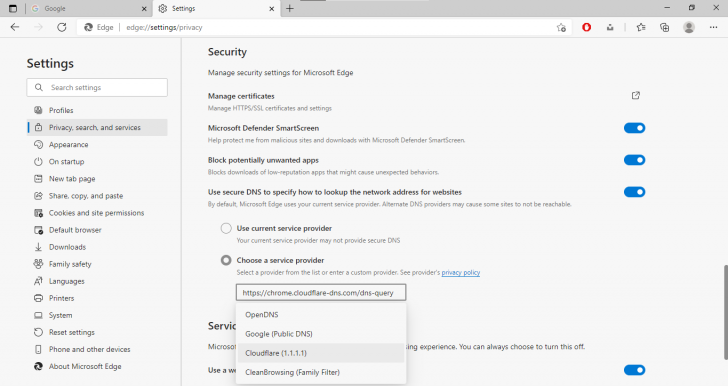Click the Reset settings icon
This screenshot has height=386, width=728.
[x=38, y=332]
